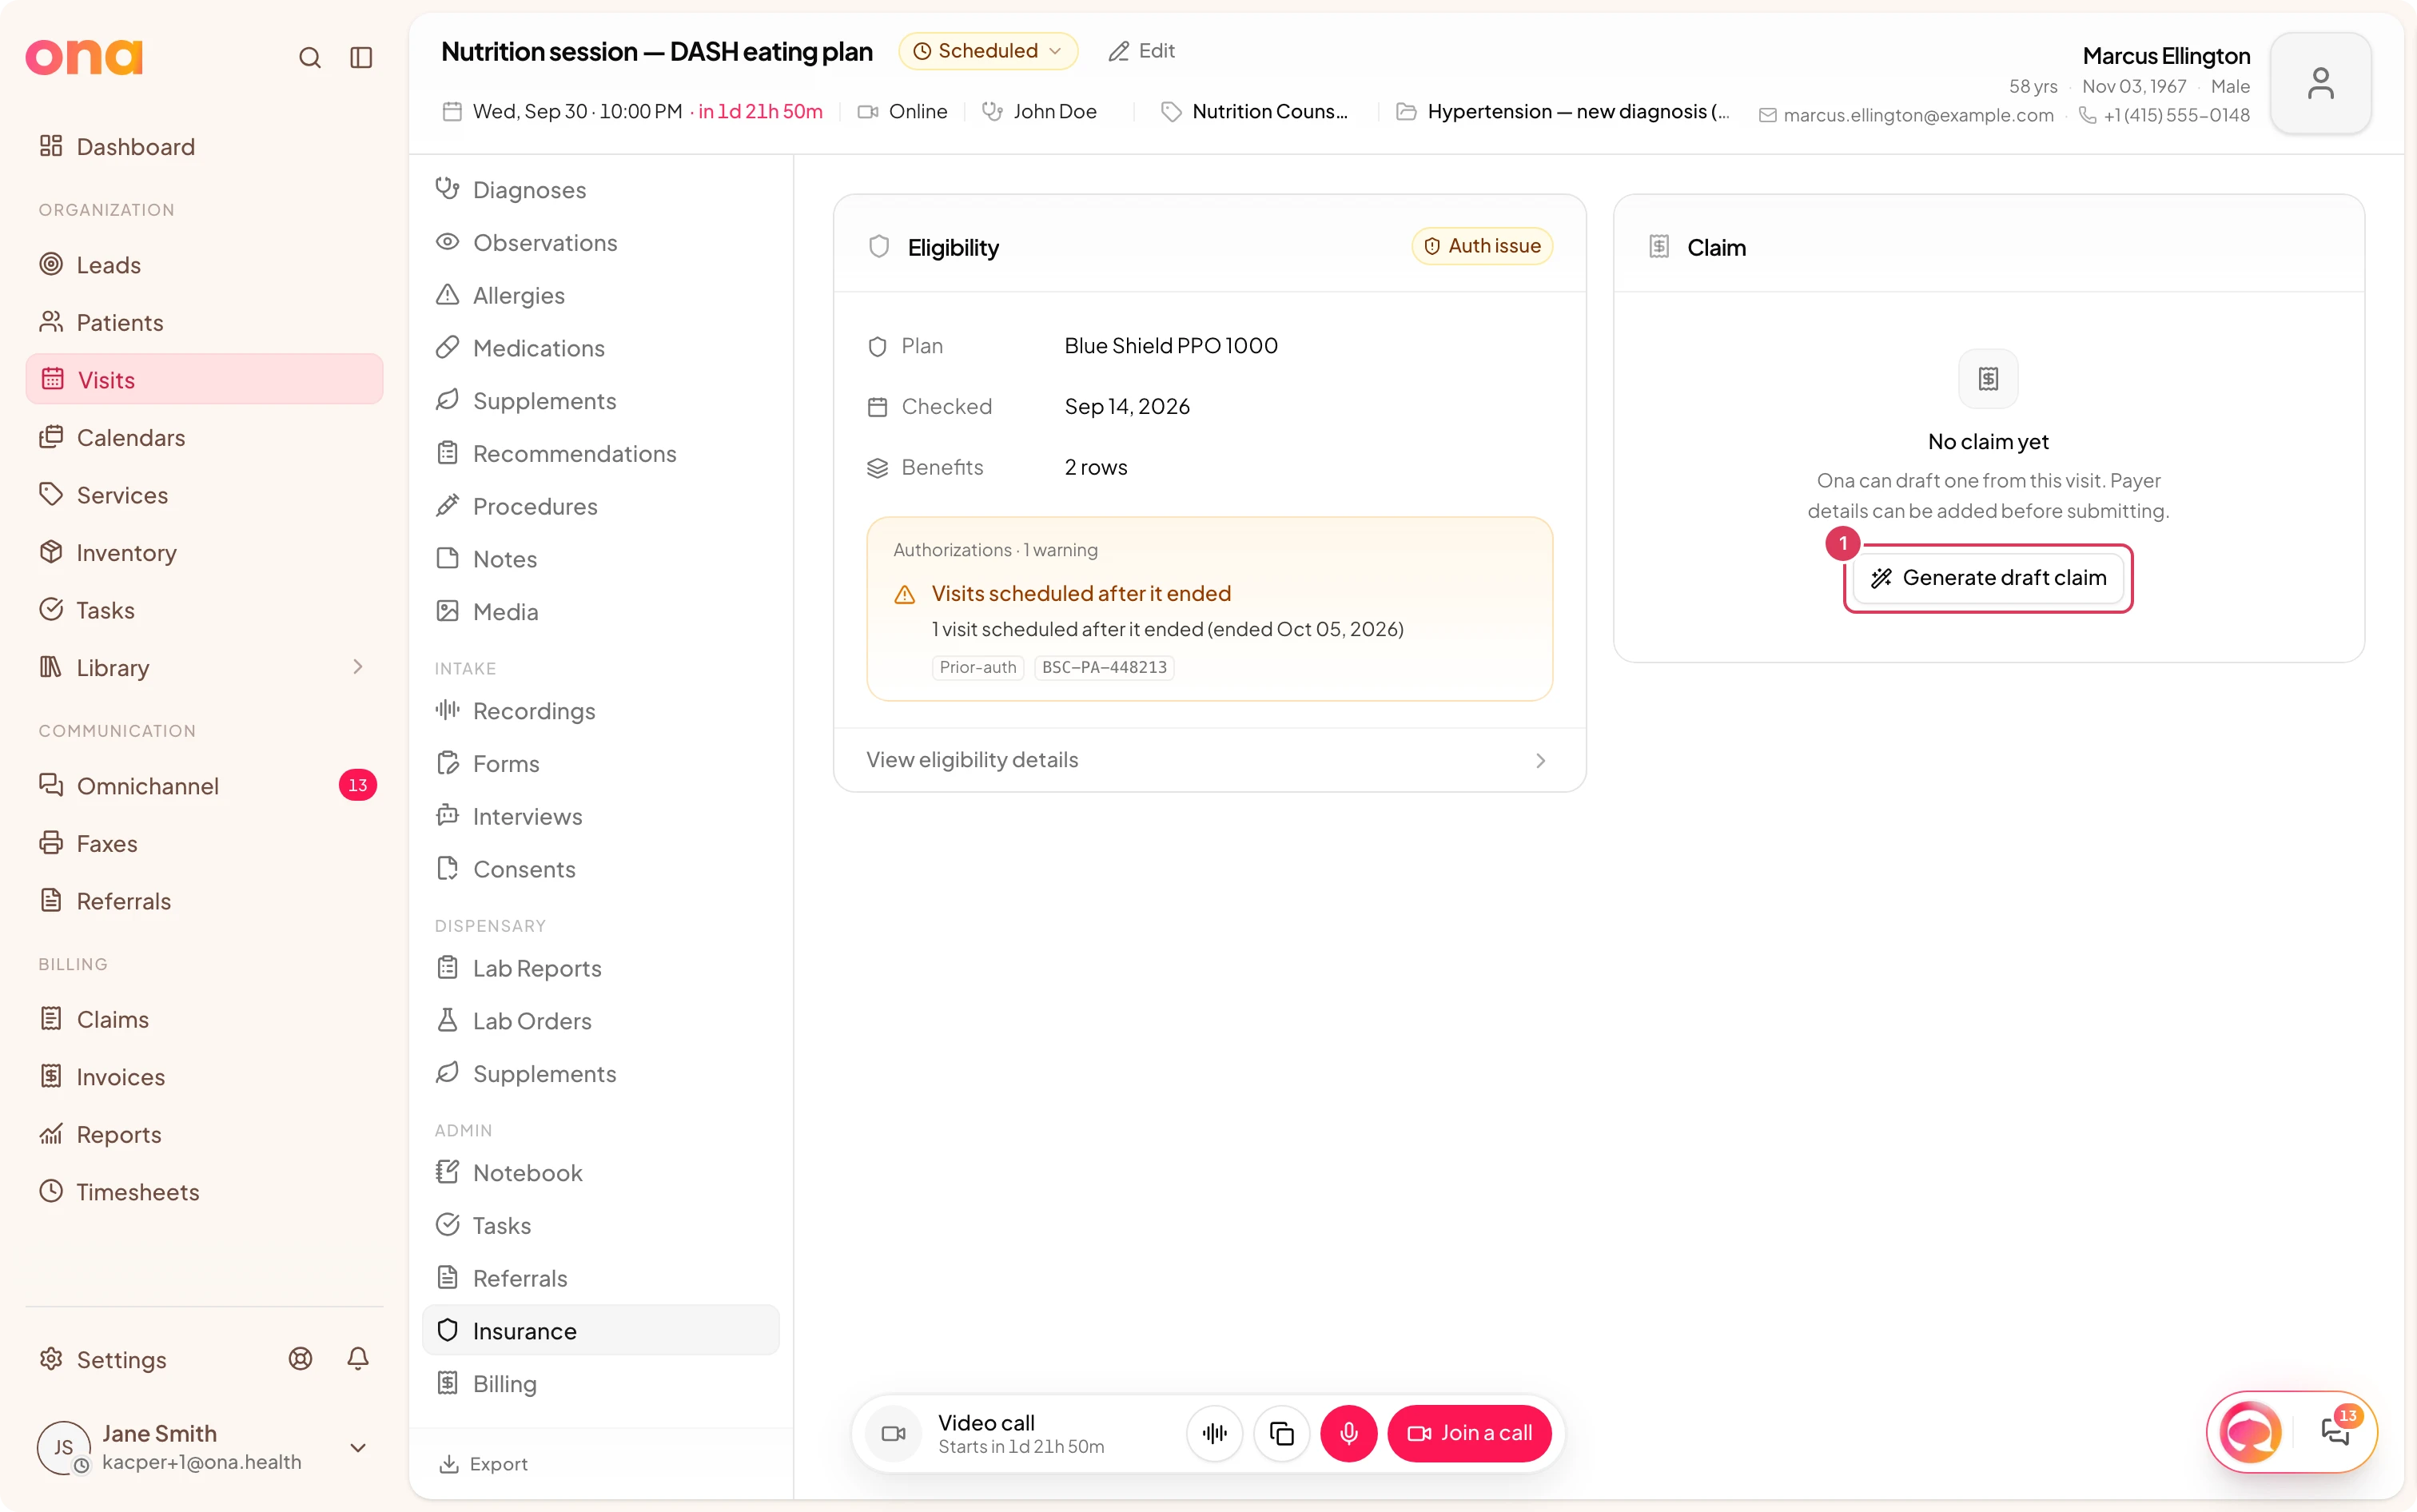Open Billing under Admin section
The width and height of the screenshot is (2417, 1512).
[x=600, y=1384]
